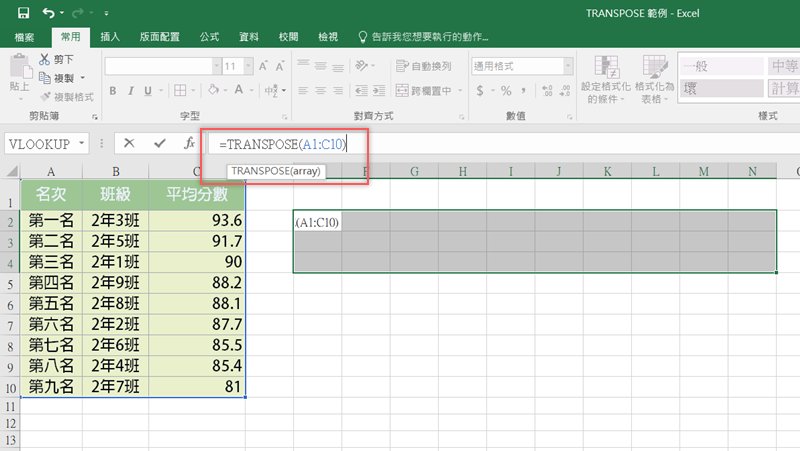Screen dimensions: 800x451
Task: Toggle Bold formatting button
Action: (x=114, y=91)
